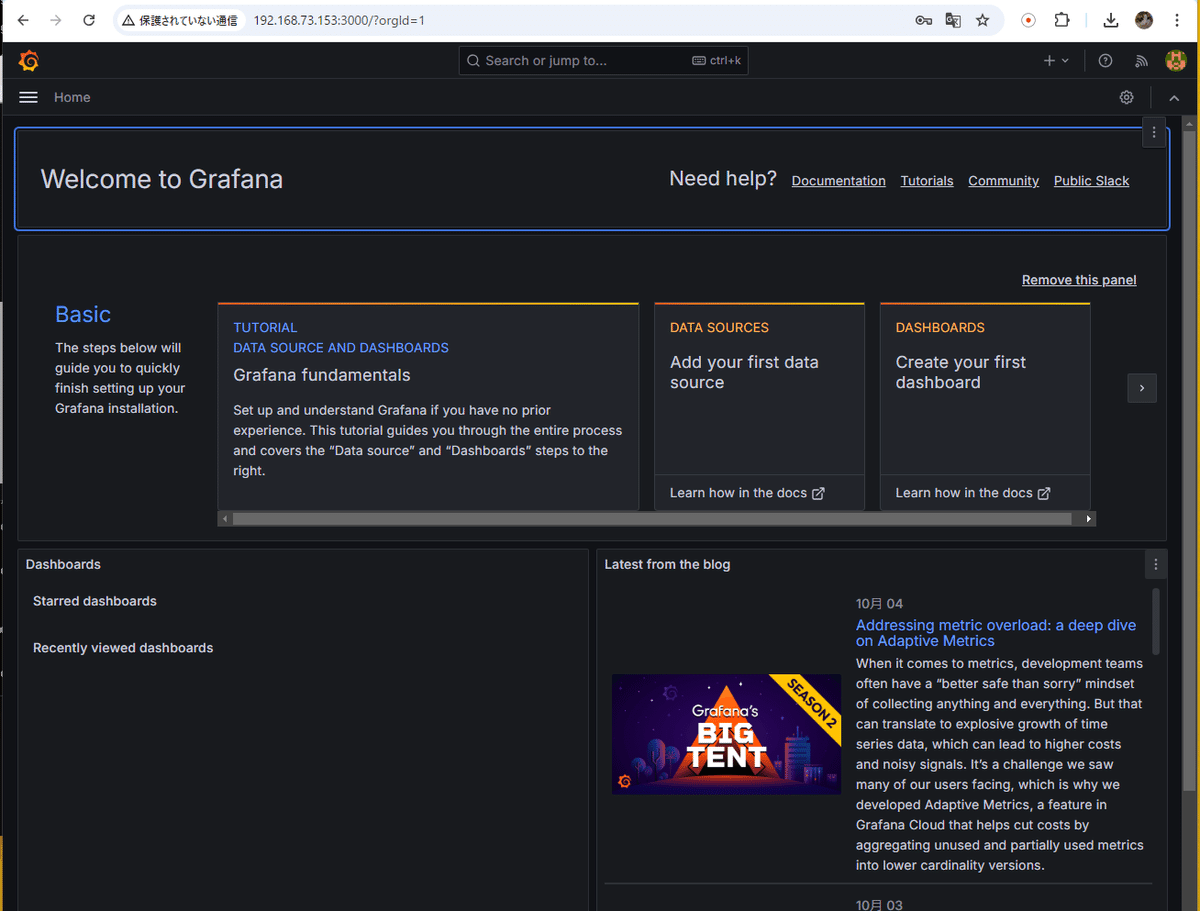1200x911 pixels.
Task: Click the recording extension icon
Action: click(x=1028, y=20)
